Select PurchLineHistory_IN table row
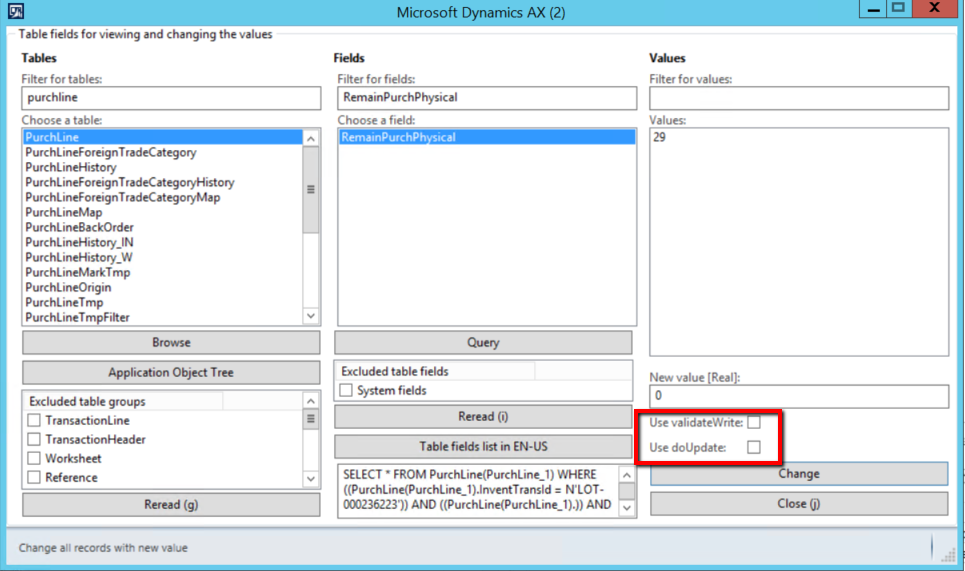Screen dimensions: 965x571 coord(163,242)
